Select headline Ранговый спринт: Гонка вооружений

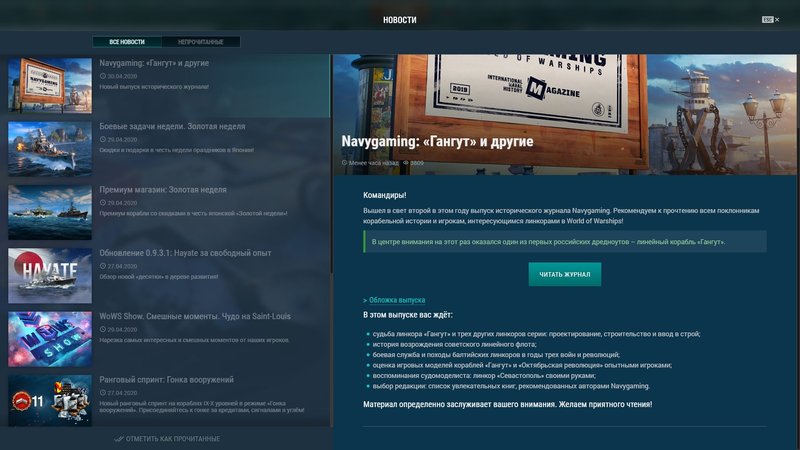(166, 380)
